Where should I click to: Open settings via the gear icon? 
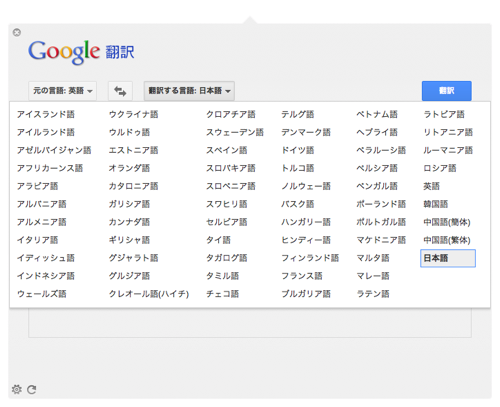point(17,389)
